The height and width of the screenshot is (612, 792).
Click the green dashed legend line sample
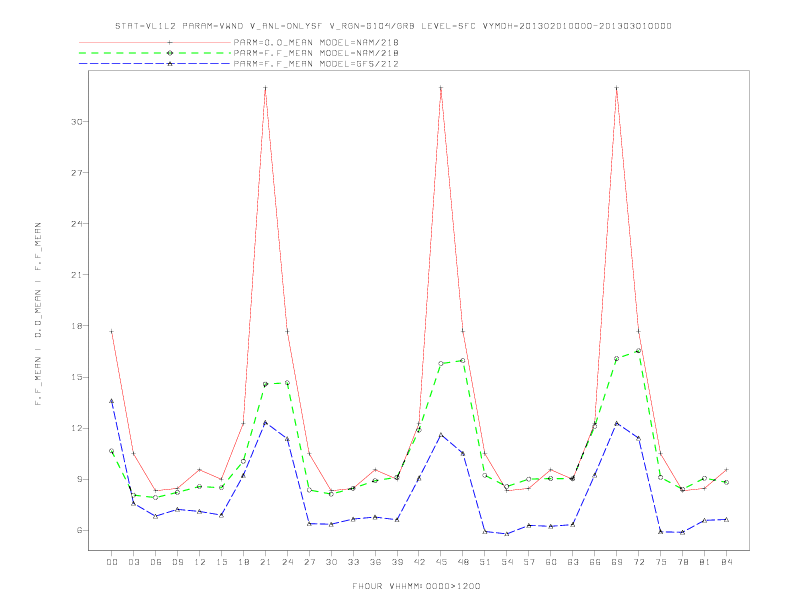coord(155,53)
